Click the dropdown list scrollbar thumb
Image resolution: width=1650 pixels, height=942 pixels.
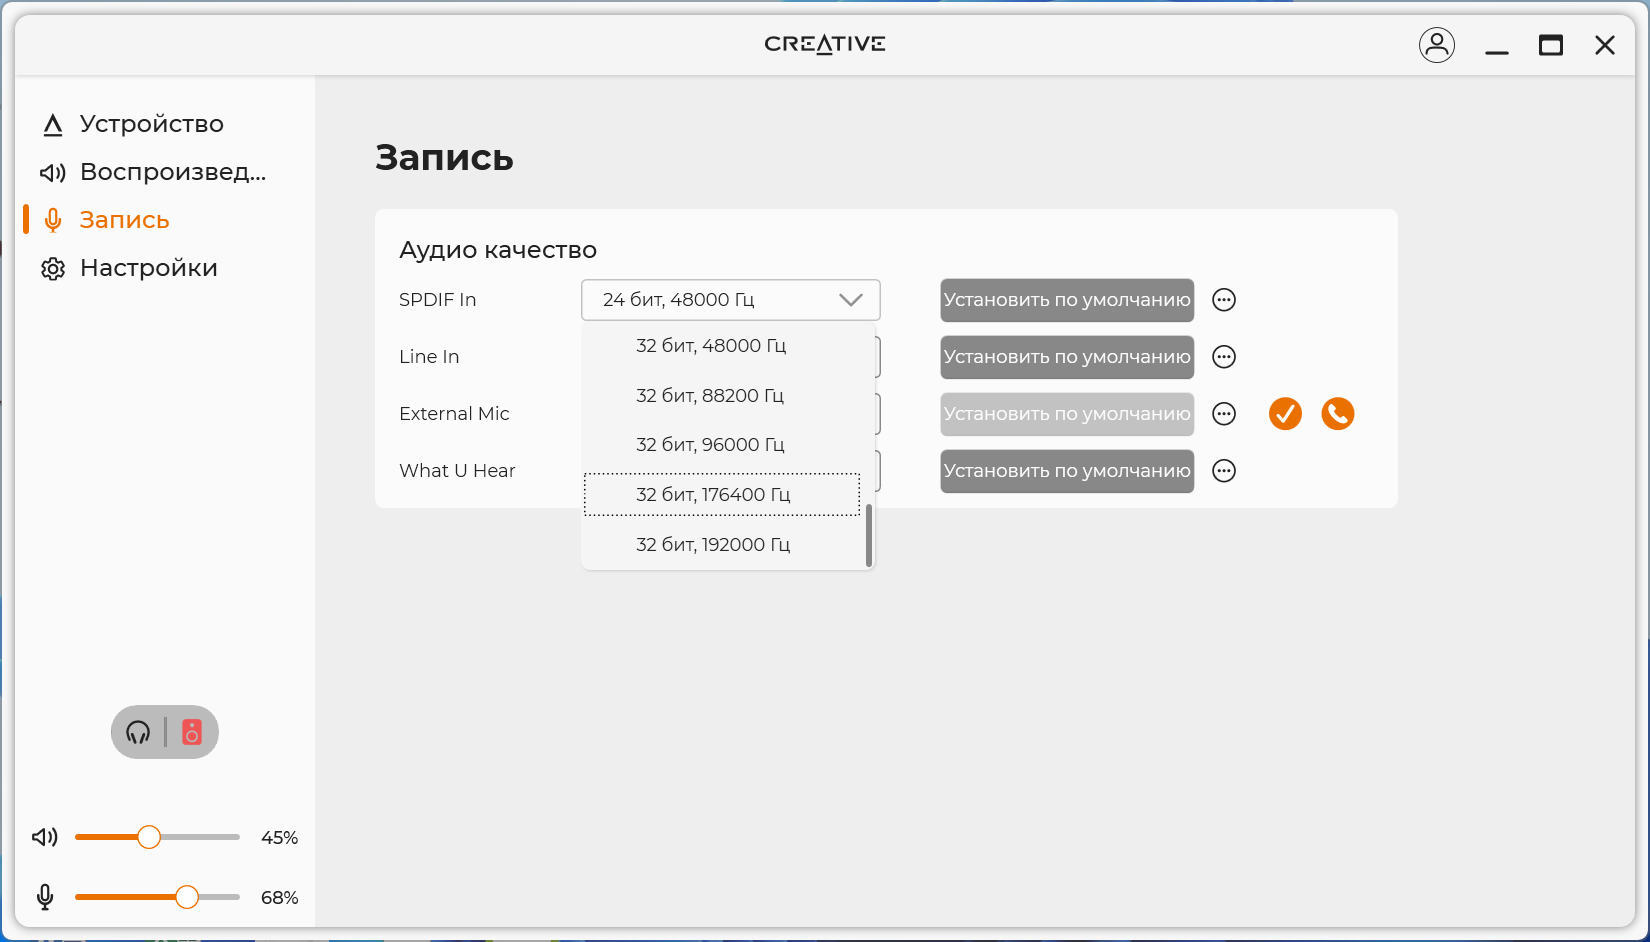coord(869,535)
